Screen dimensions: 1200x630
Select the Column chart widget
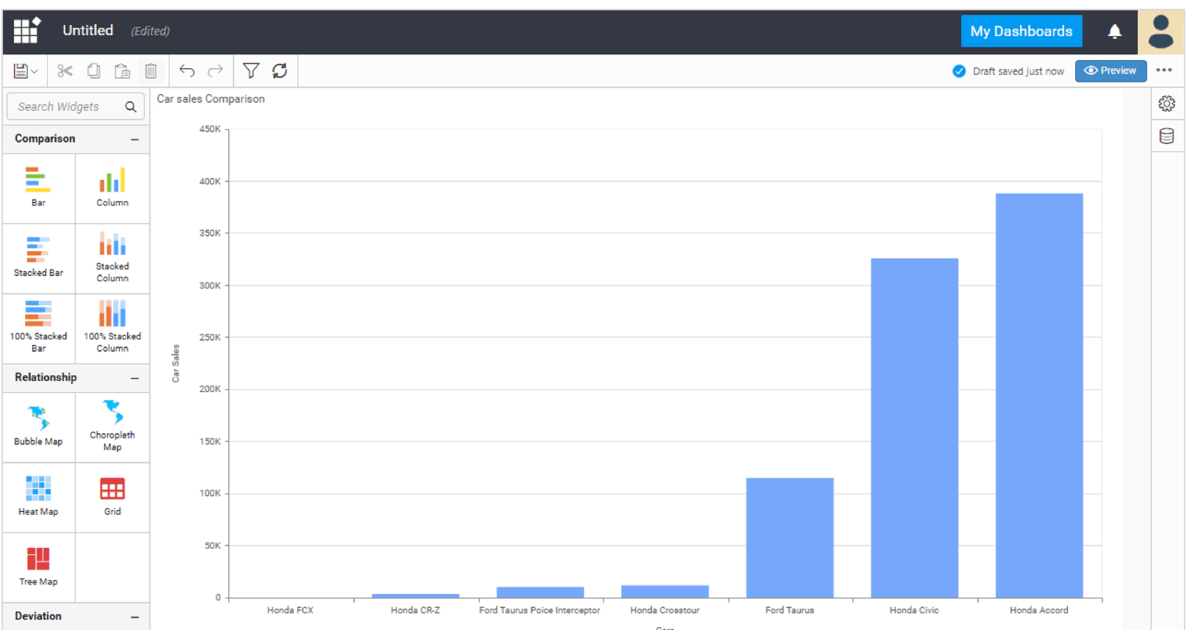(x=112, y=187)
